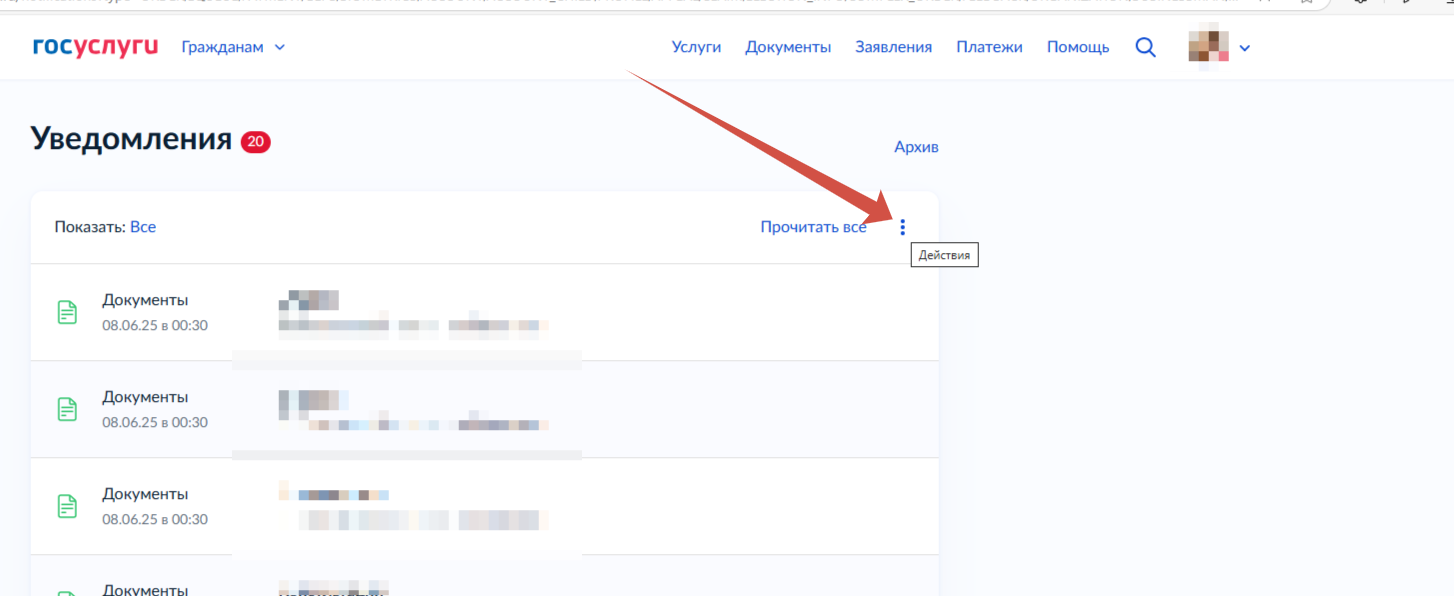Screen dimensions: 1454x597
Task: Open the three-dot Действия menu
Action: (902, 227)
